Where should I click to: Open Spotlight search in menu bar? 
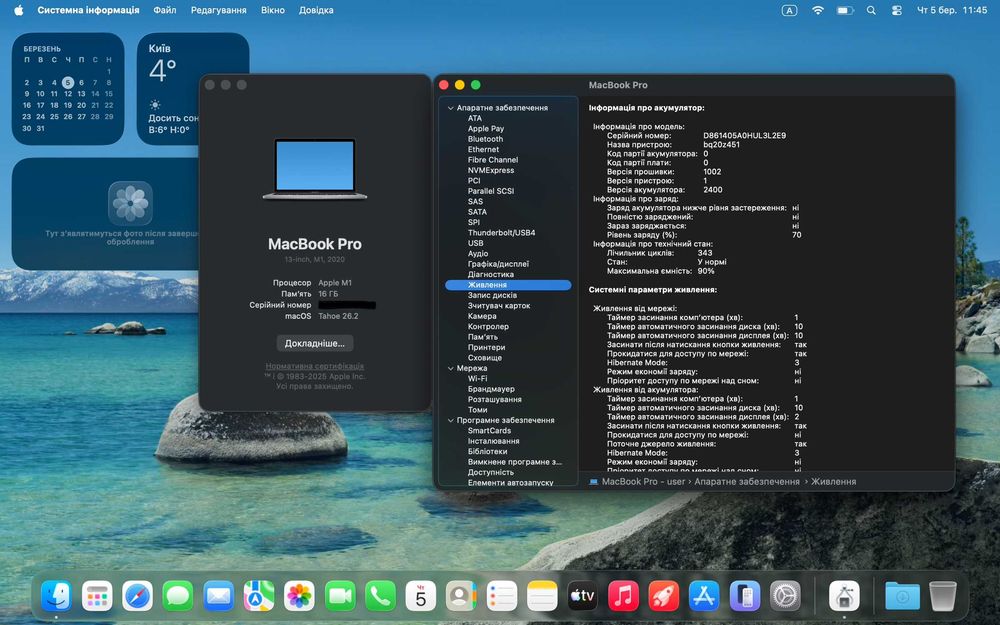[871, 10]
